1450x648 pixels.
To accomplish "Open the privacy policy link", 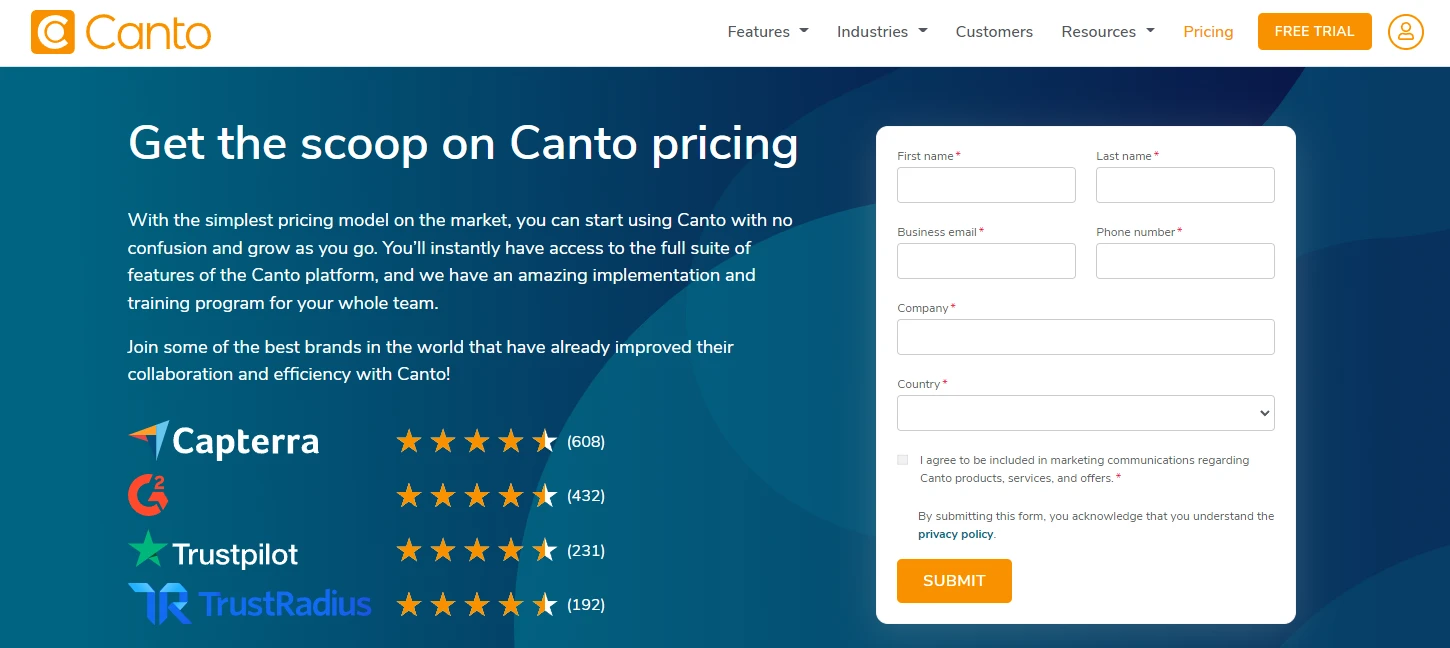I will [955, 533].
